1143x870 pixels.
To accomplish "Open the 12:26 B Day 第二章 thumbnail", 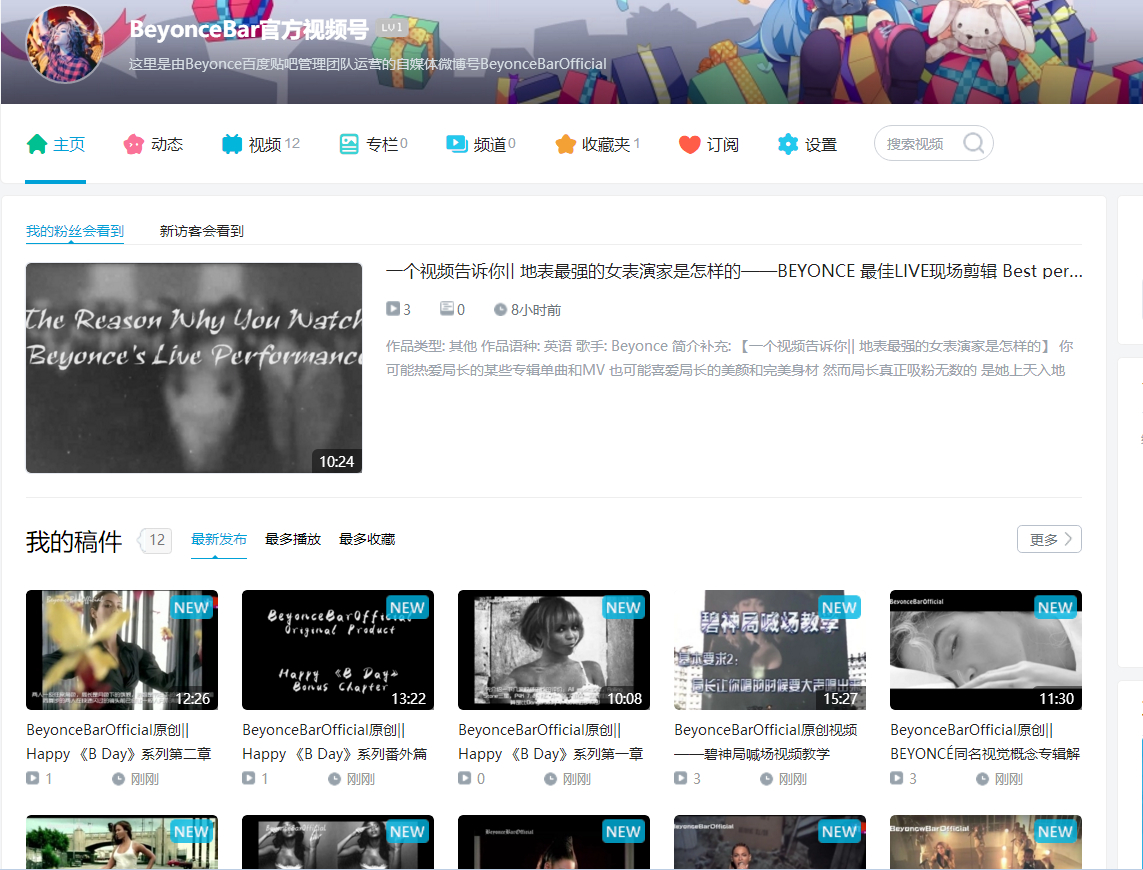I will pyautogui.click(x=122, y=650).
